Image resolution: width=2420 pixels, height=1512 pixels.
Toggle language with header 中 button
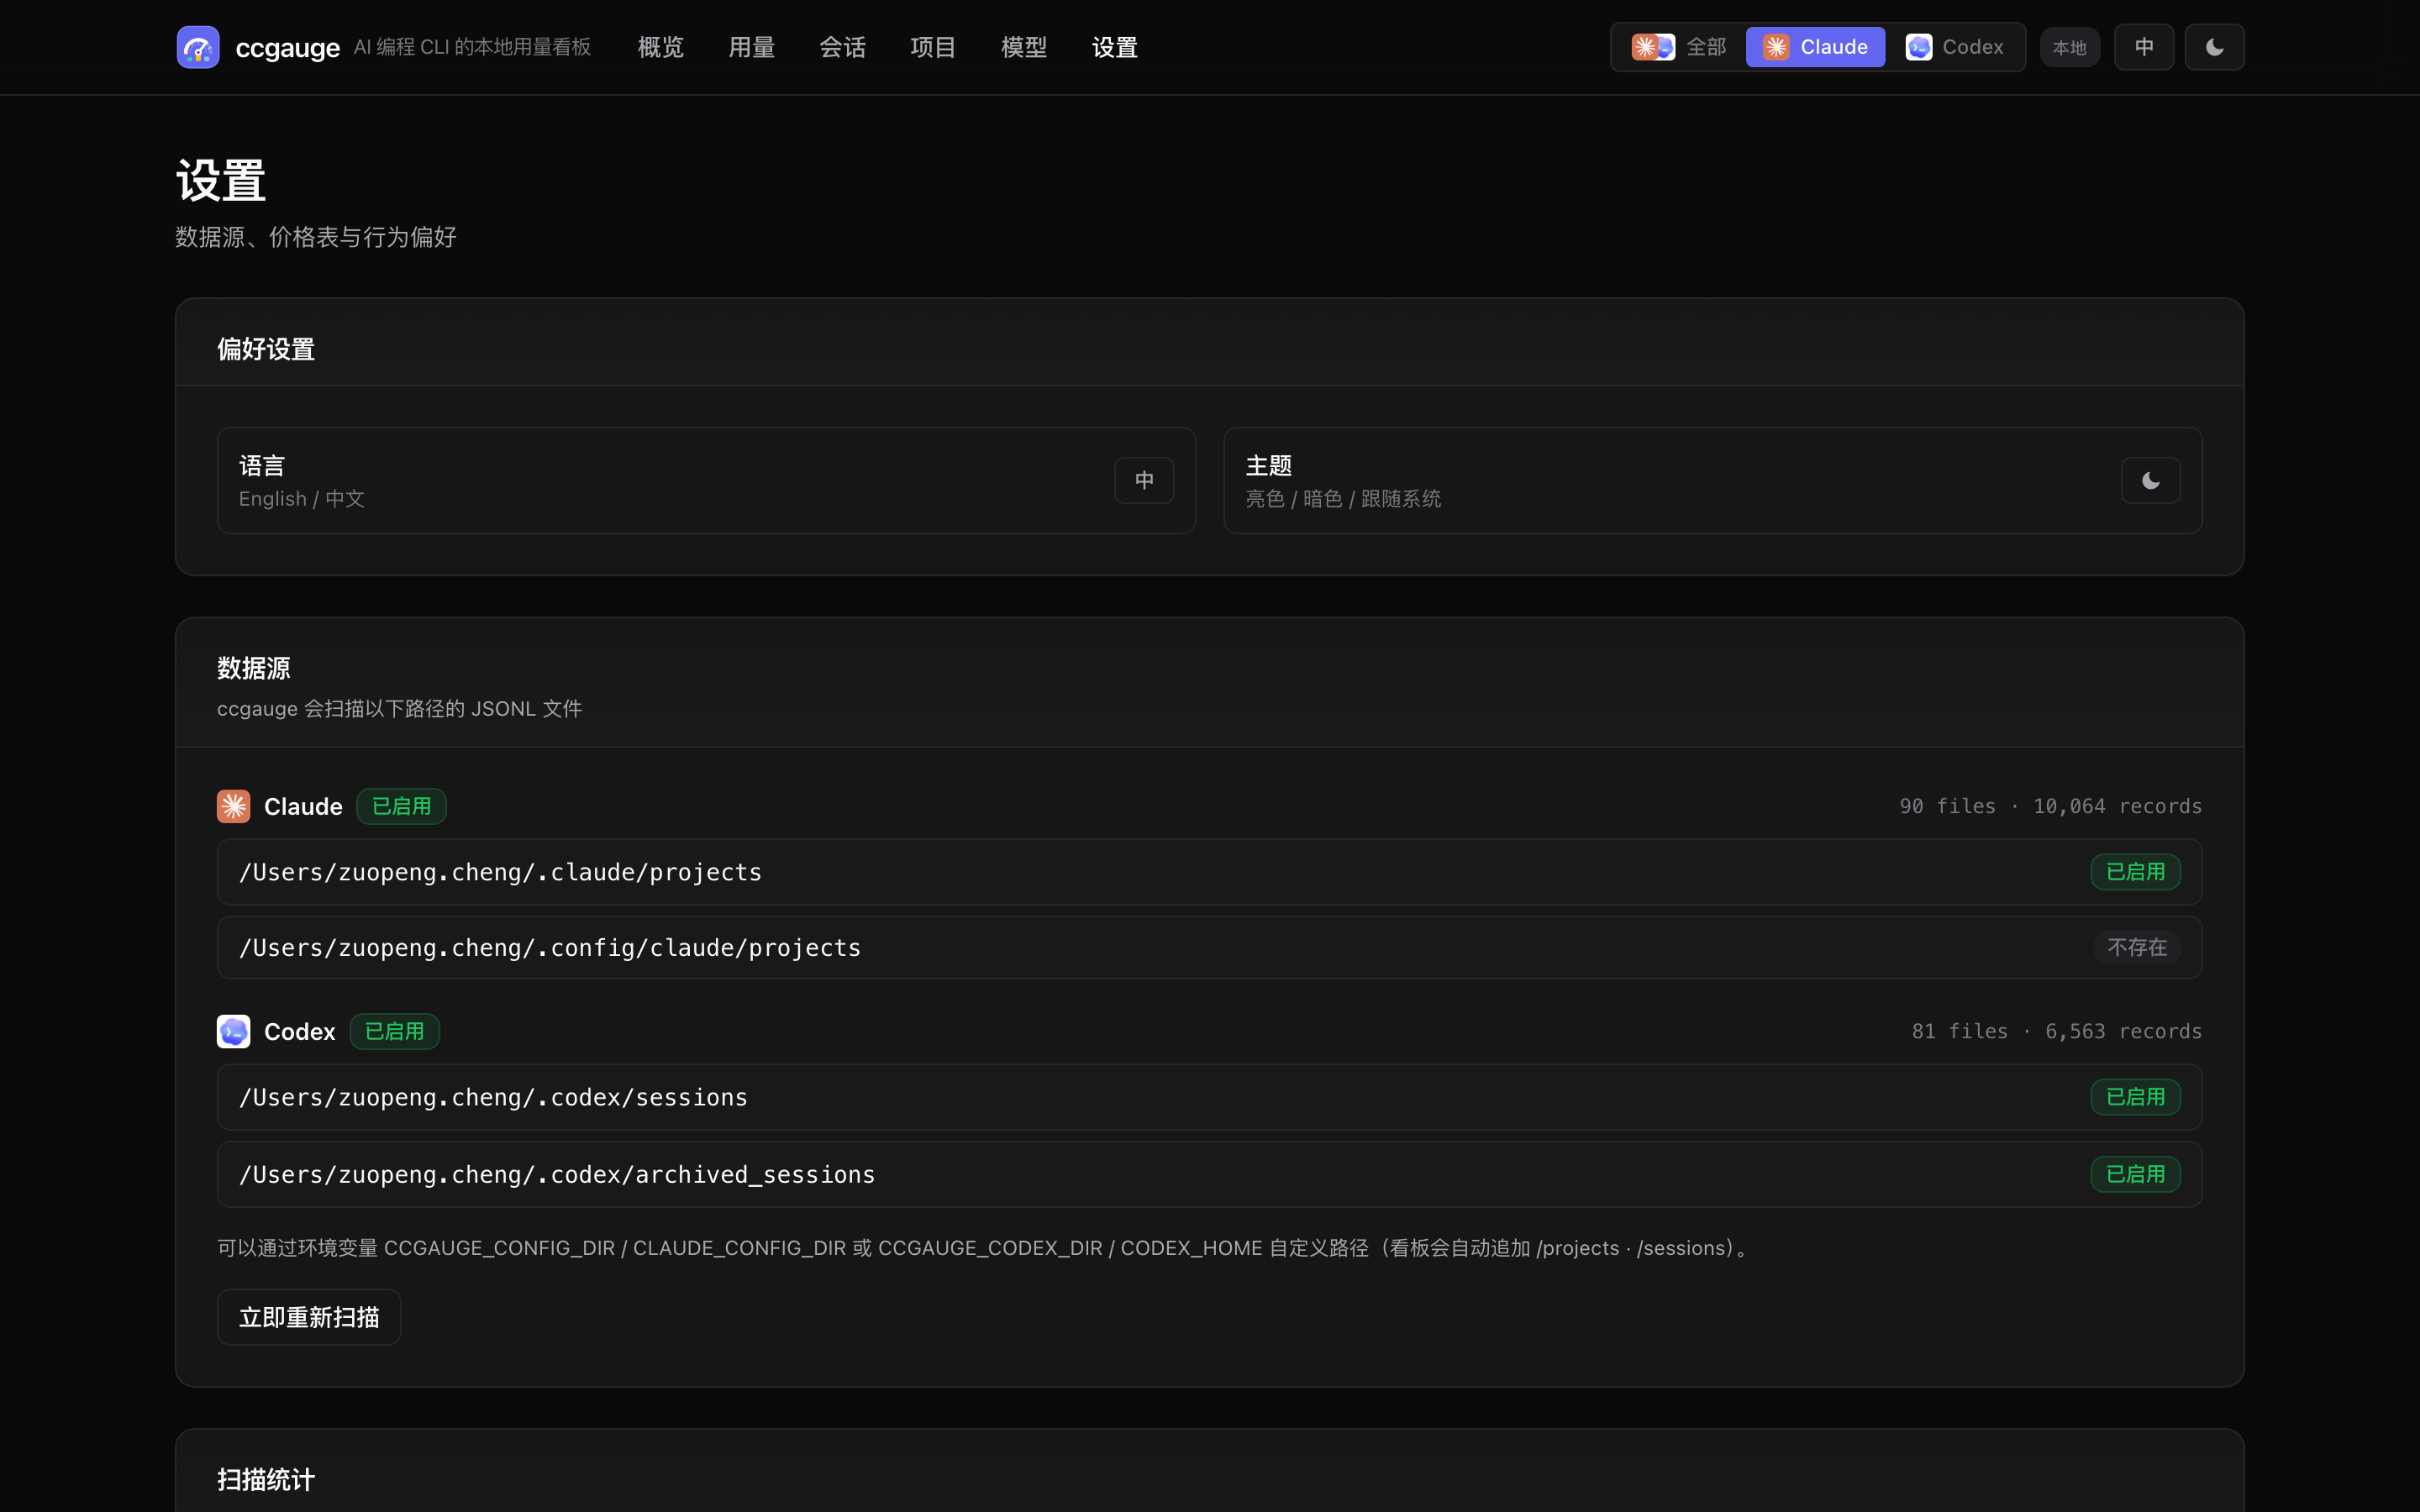pos(2144,47)
